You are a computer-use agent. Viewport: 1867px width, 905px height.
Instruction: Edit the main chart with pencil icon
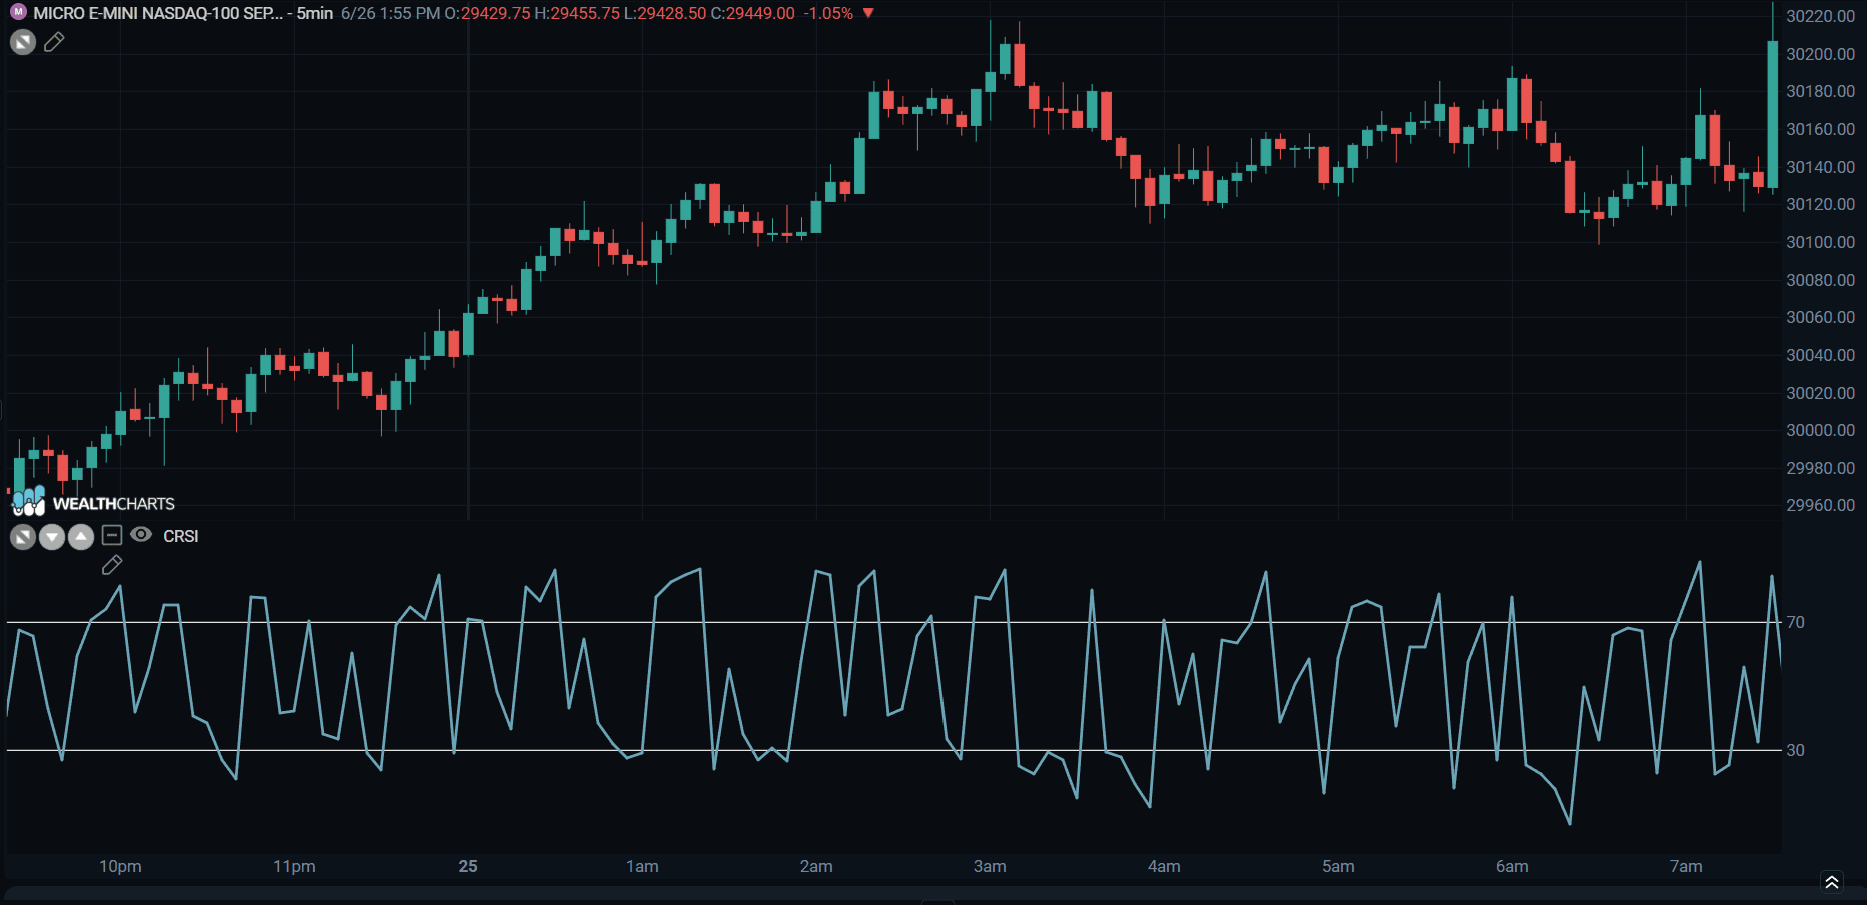point(54,42)
